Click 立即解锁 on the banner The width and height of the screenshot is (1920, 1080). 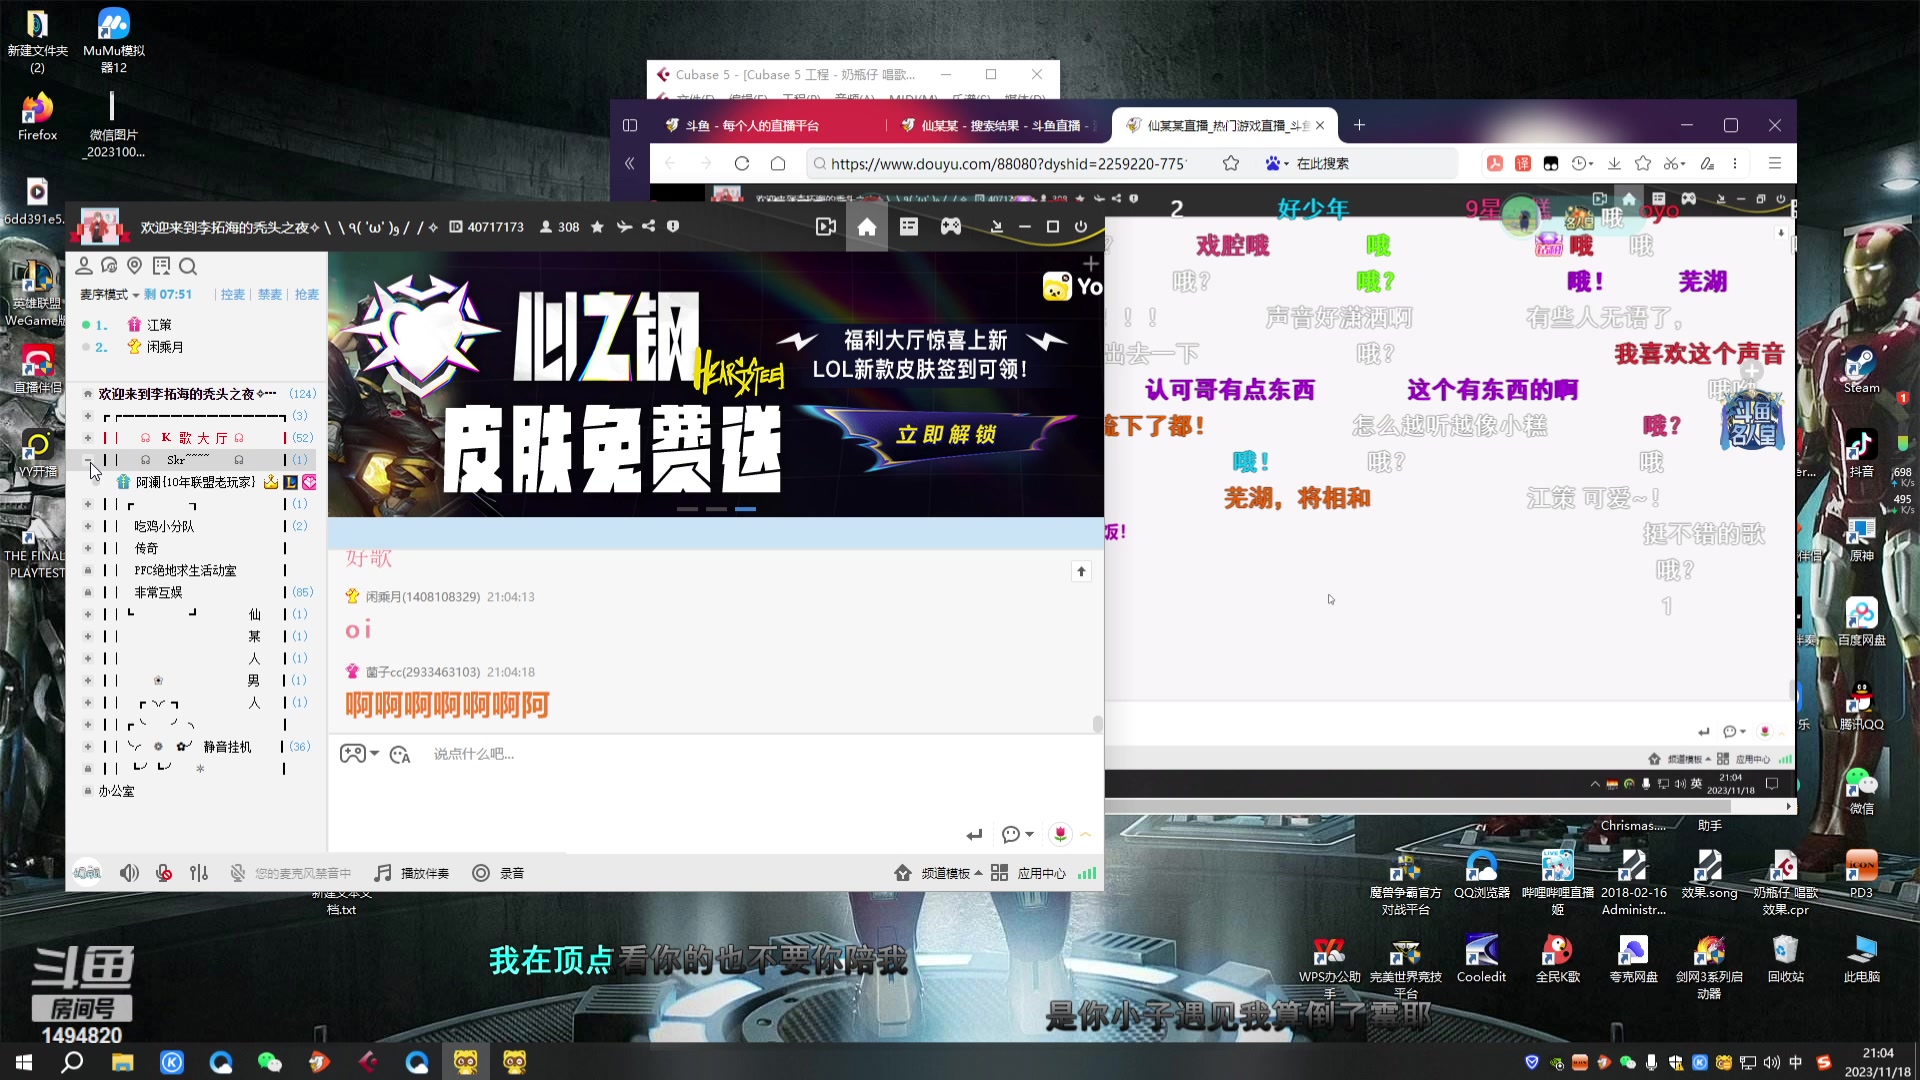pyautogui.click(x=946, y=434)
